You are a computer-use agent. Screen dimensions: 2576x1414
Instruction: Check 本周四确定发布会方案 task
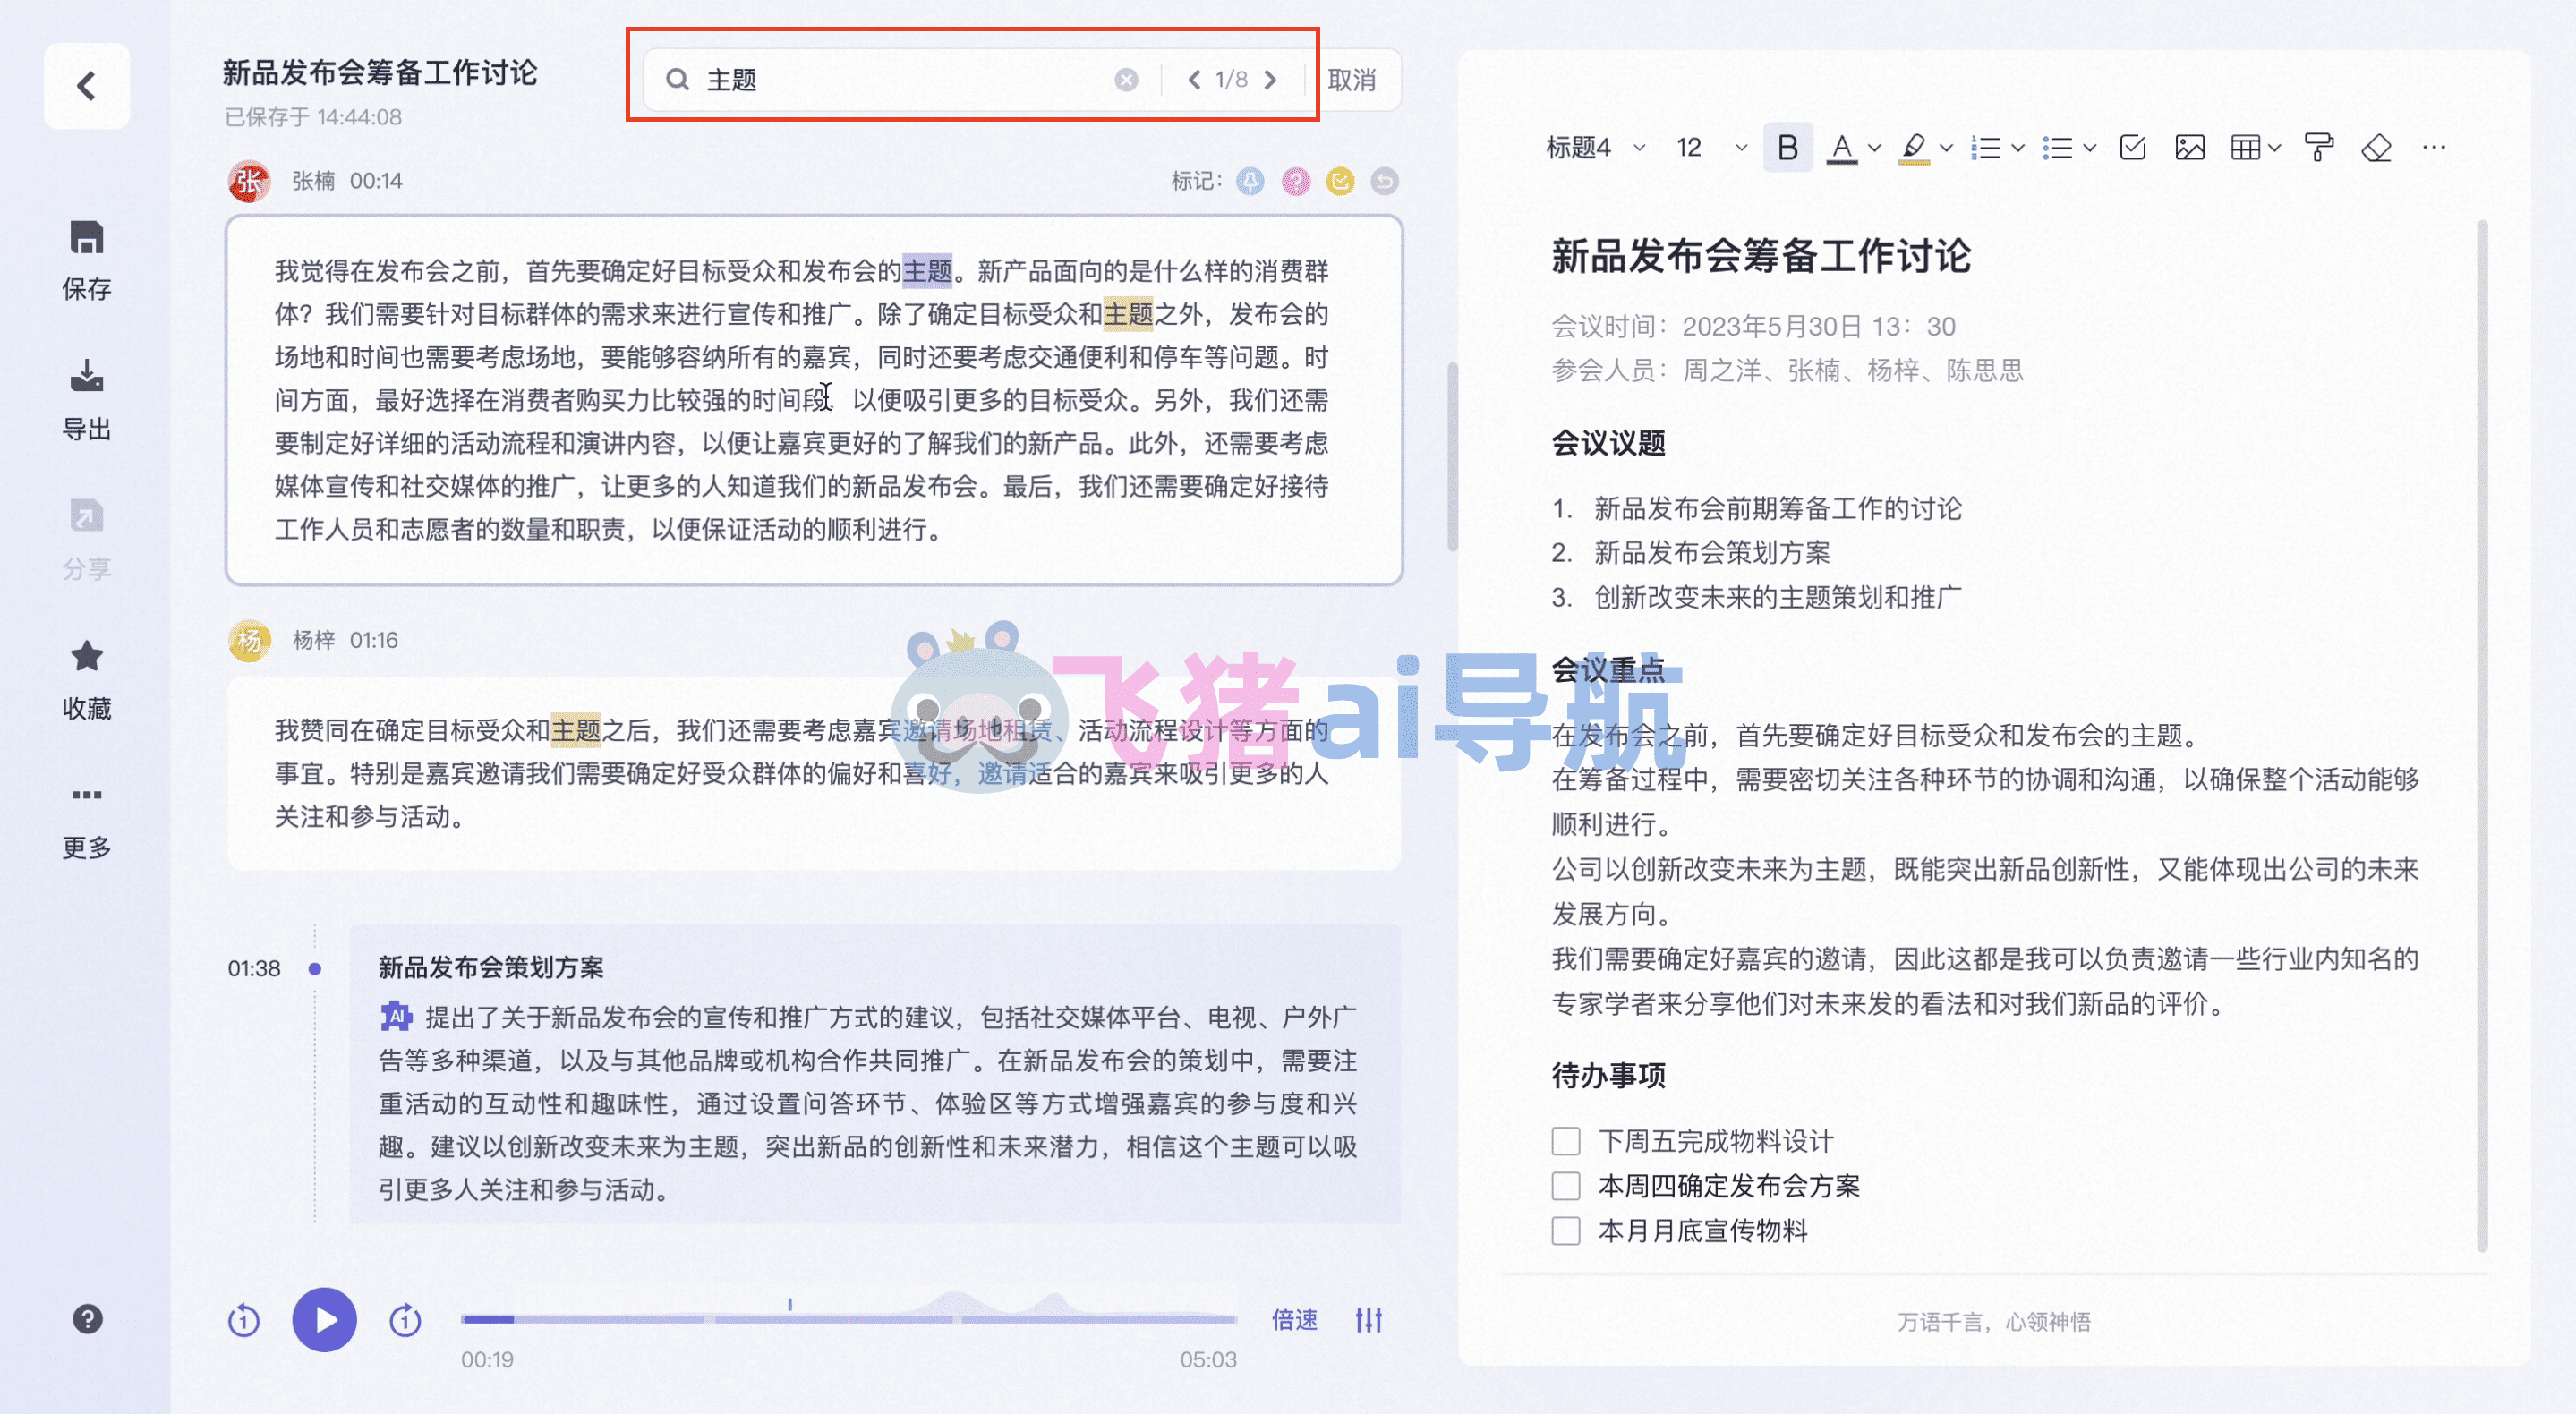1566,1186
